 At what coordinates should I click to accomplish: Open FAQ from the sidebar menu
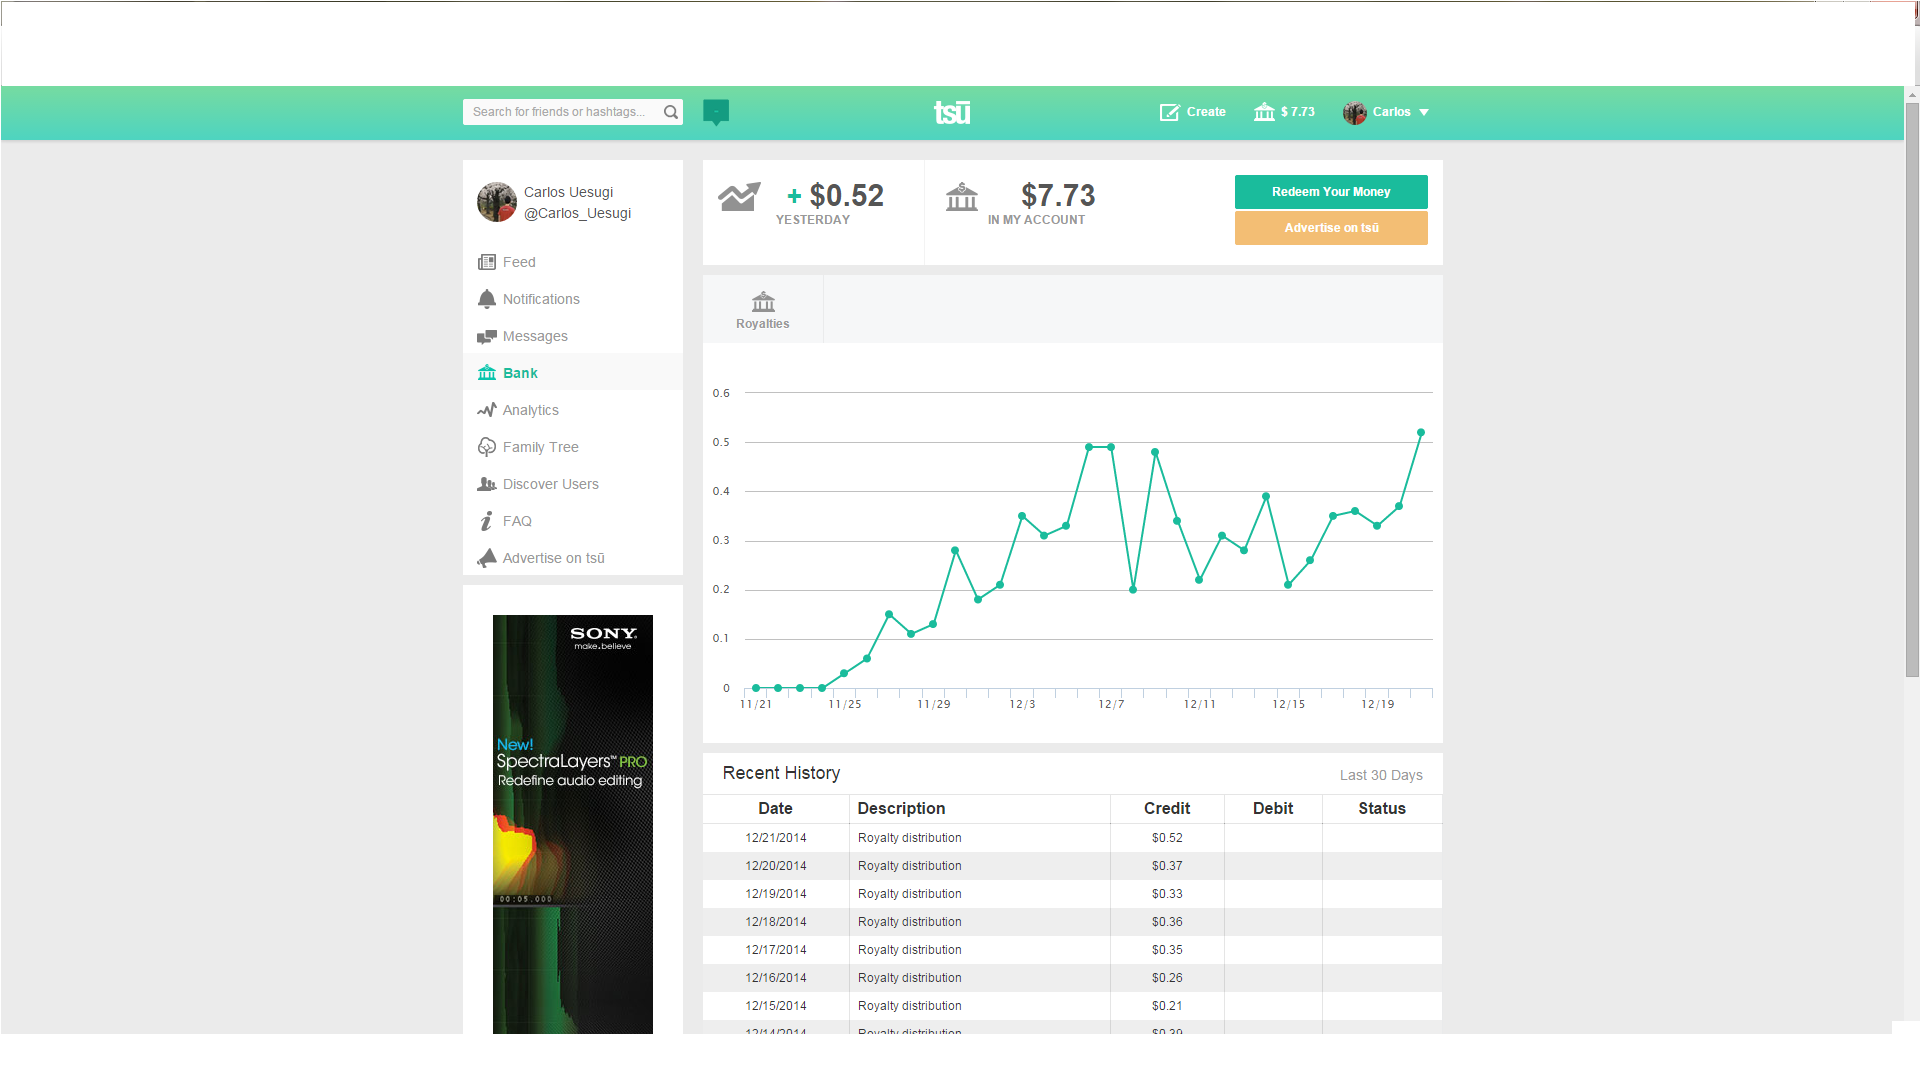point(517,521)
